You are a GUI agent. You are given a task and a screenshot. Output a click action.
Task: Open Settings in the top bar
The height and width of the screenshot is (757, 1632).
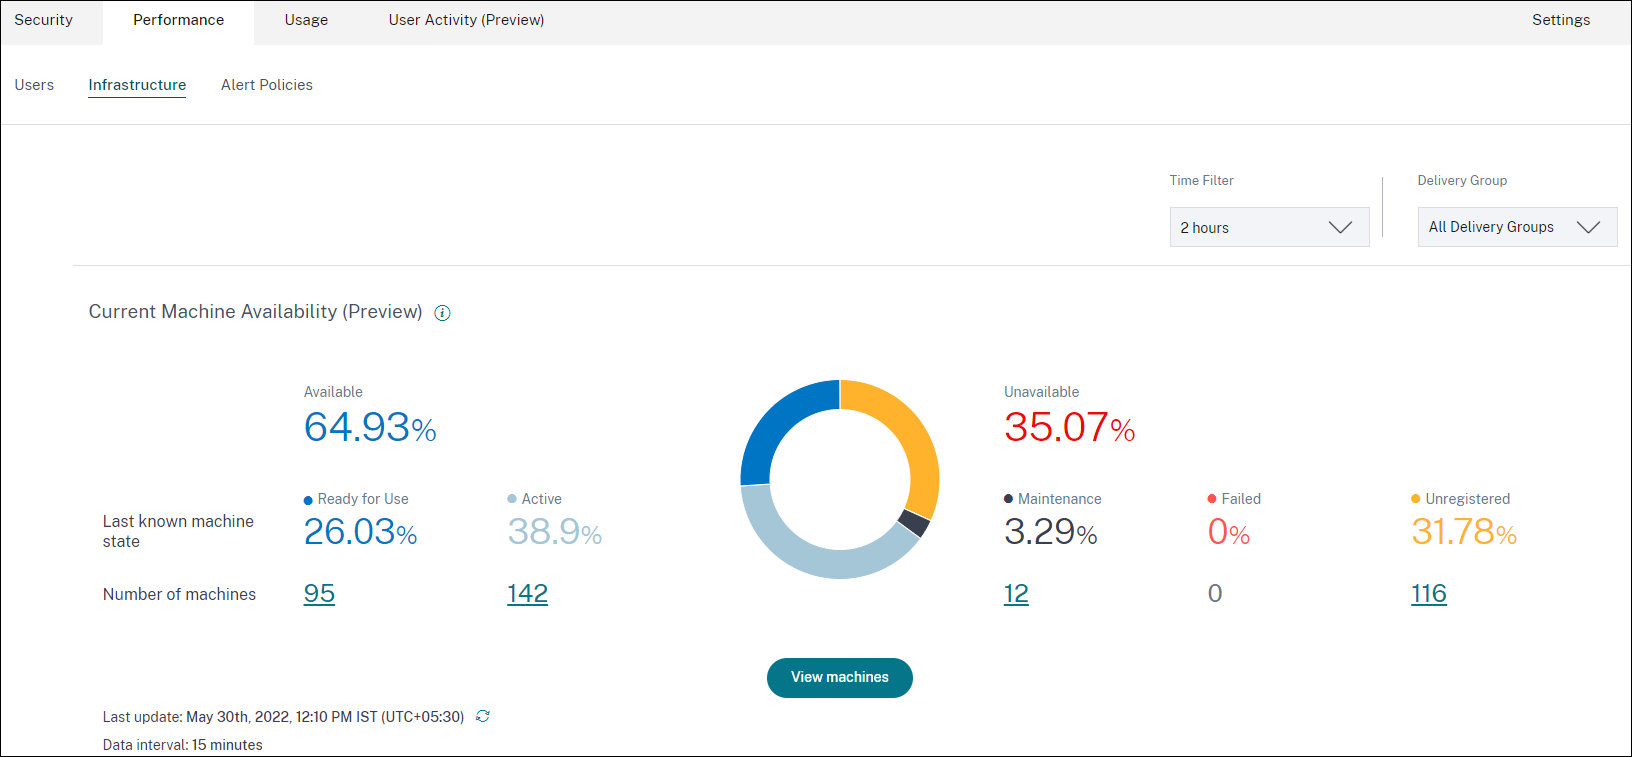pyautogui.click(x=1560, y=20)
